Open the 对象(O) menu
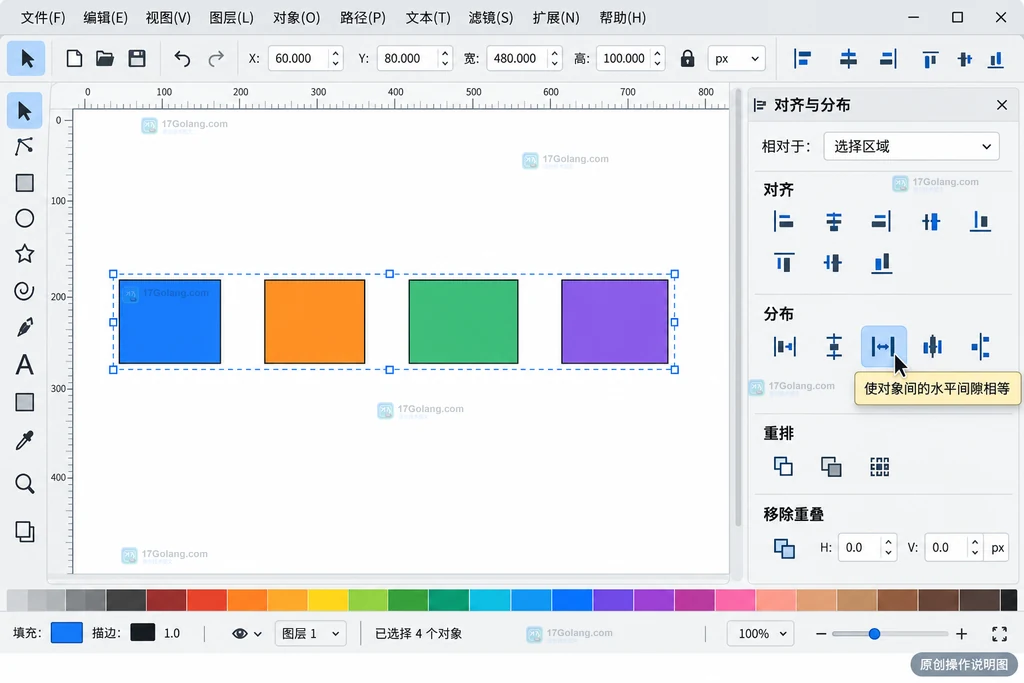Viewport: 1024px width, 683px height. point(296,18)
